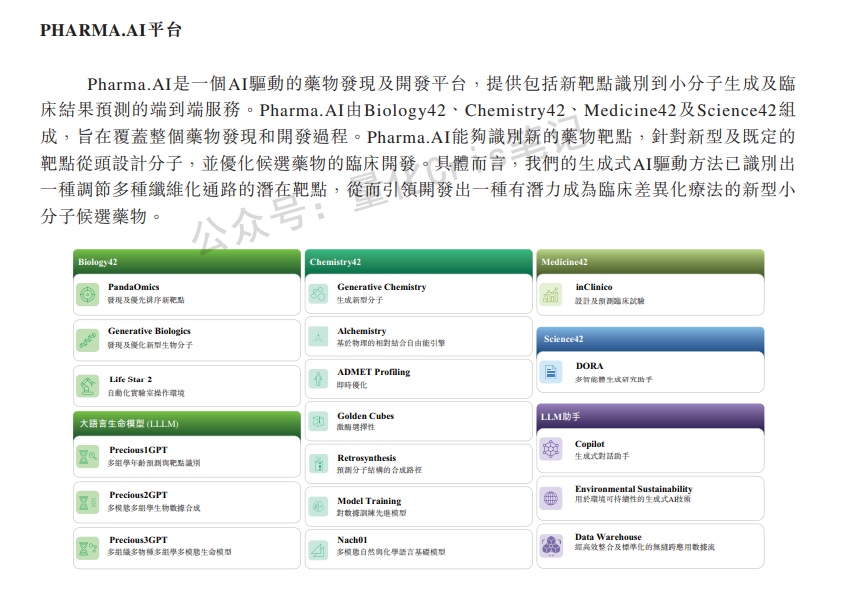The width and height of the screenshot is (855, 598).
Task: Open the inClinico chart icon
Action: tap(551, 292)
